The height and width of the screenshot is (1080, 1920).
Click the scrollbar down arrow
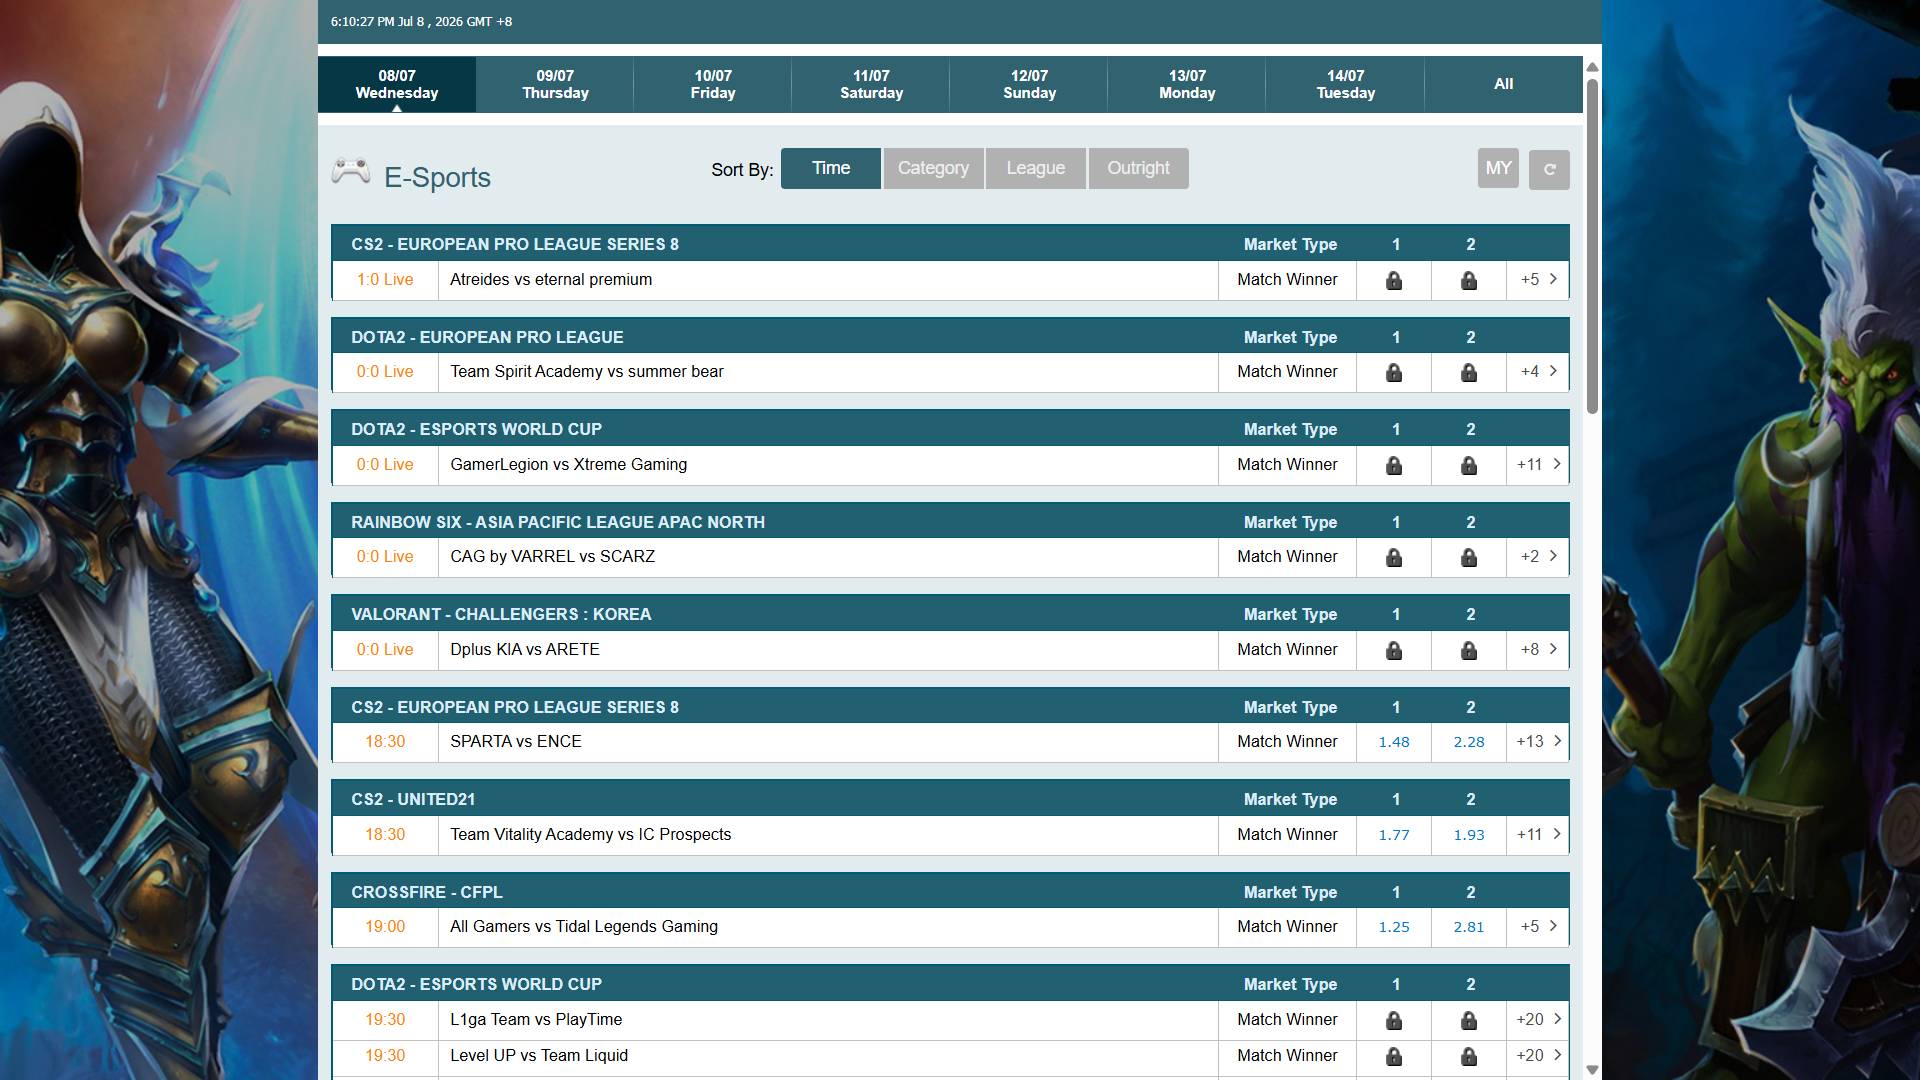[1592, 1070]
